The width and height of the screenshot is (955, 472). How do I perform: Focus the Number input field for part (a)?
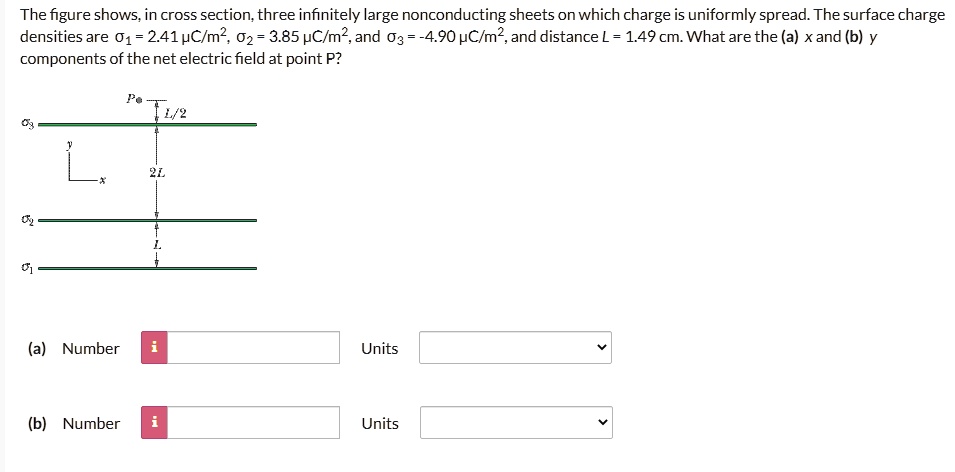tap(261, 348)
